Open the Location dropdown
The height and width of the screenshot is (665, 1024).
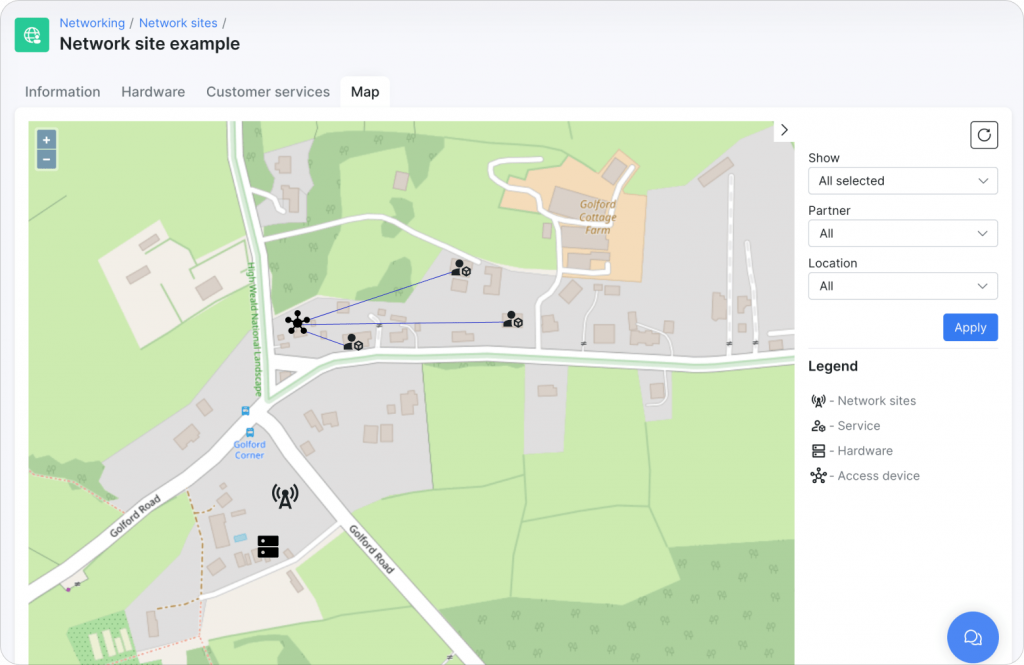902,285
